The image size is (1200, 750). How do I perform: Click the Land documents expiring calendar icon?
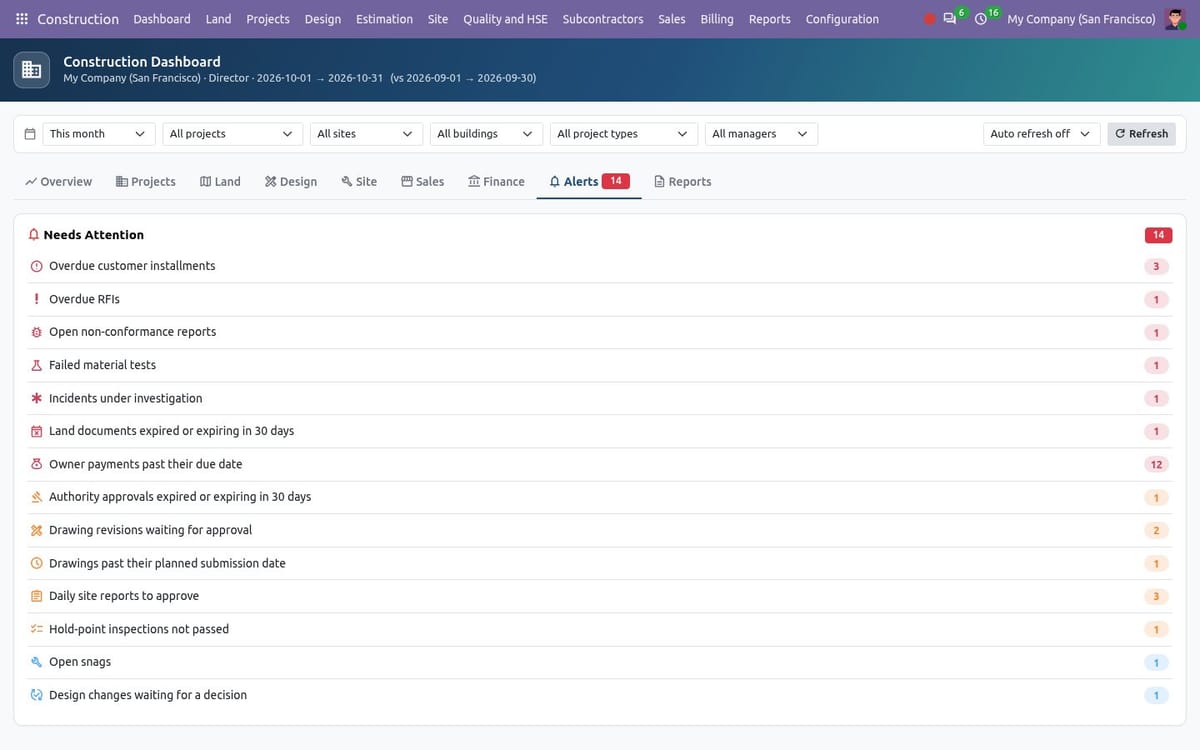coord(37,431)
